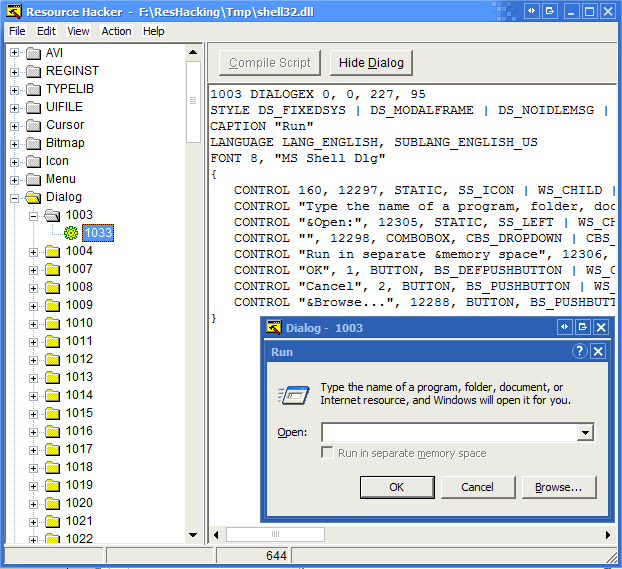Click the left-right arrows button in main title bar

531,11
